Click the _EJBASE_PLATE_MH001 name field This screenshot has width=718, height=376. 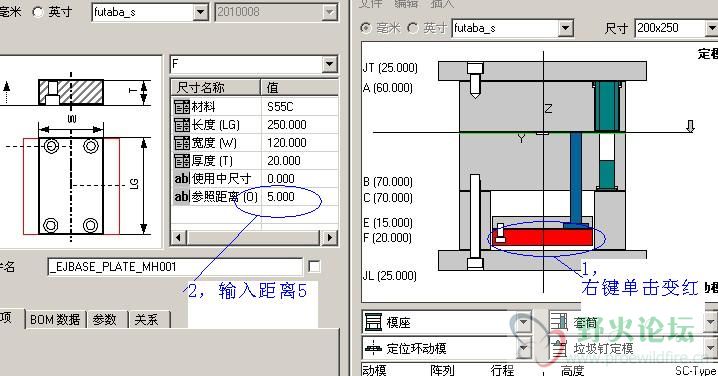pyautogui.click(x=175, y=267)
